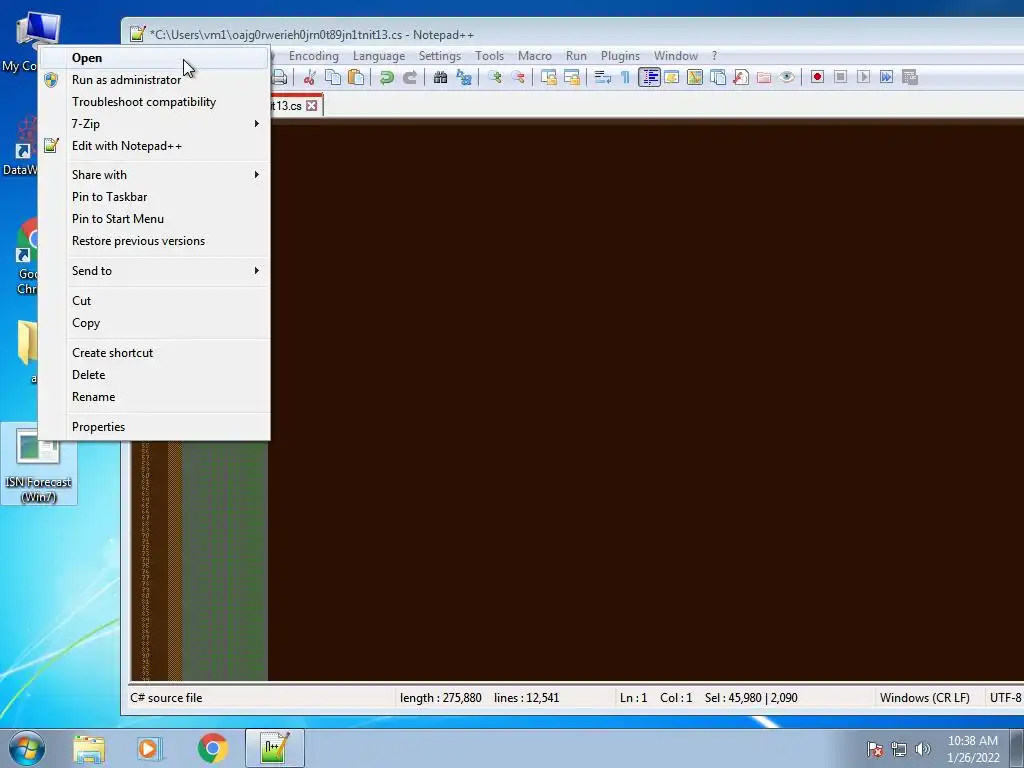Click the Redo arrow toolbar icon
The image size is (1024, 768).
[x=409, y=77]
